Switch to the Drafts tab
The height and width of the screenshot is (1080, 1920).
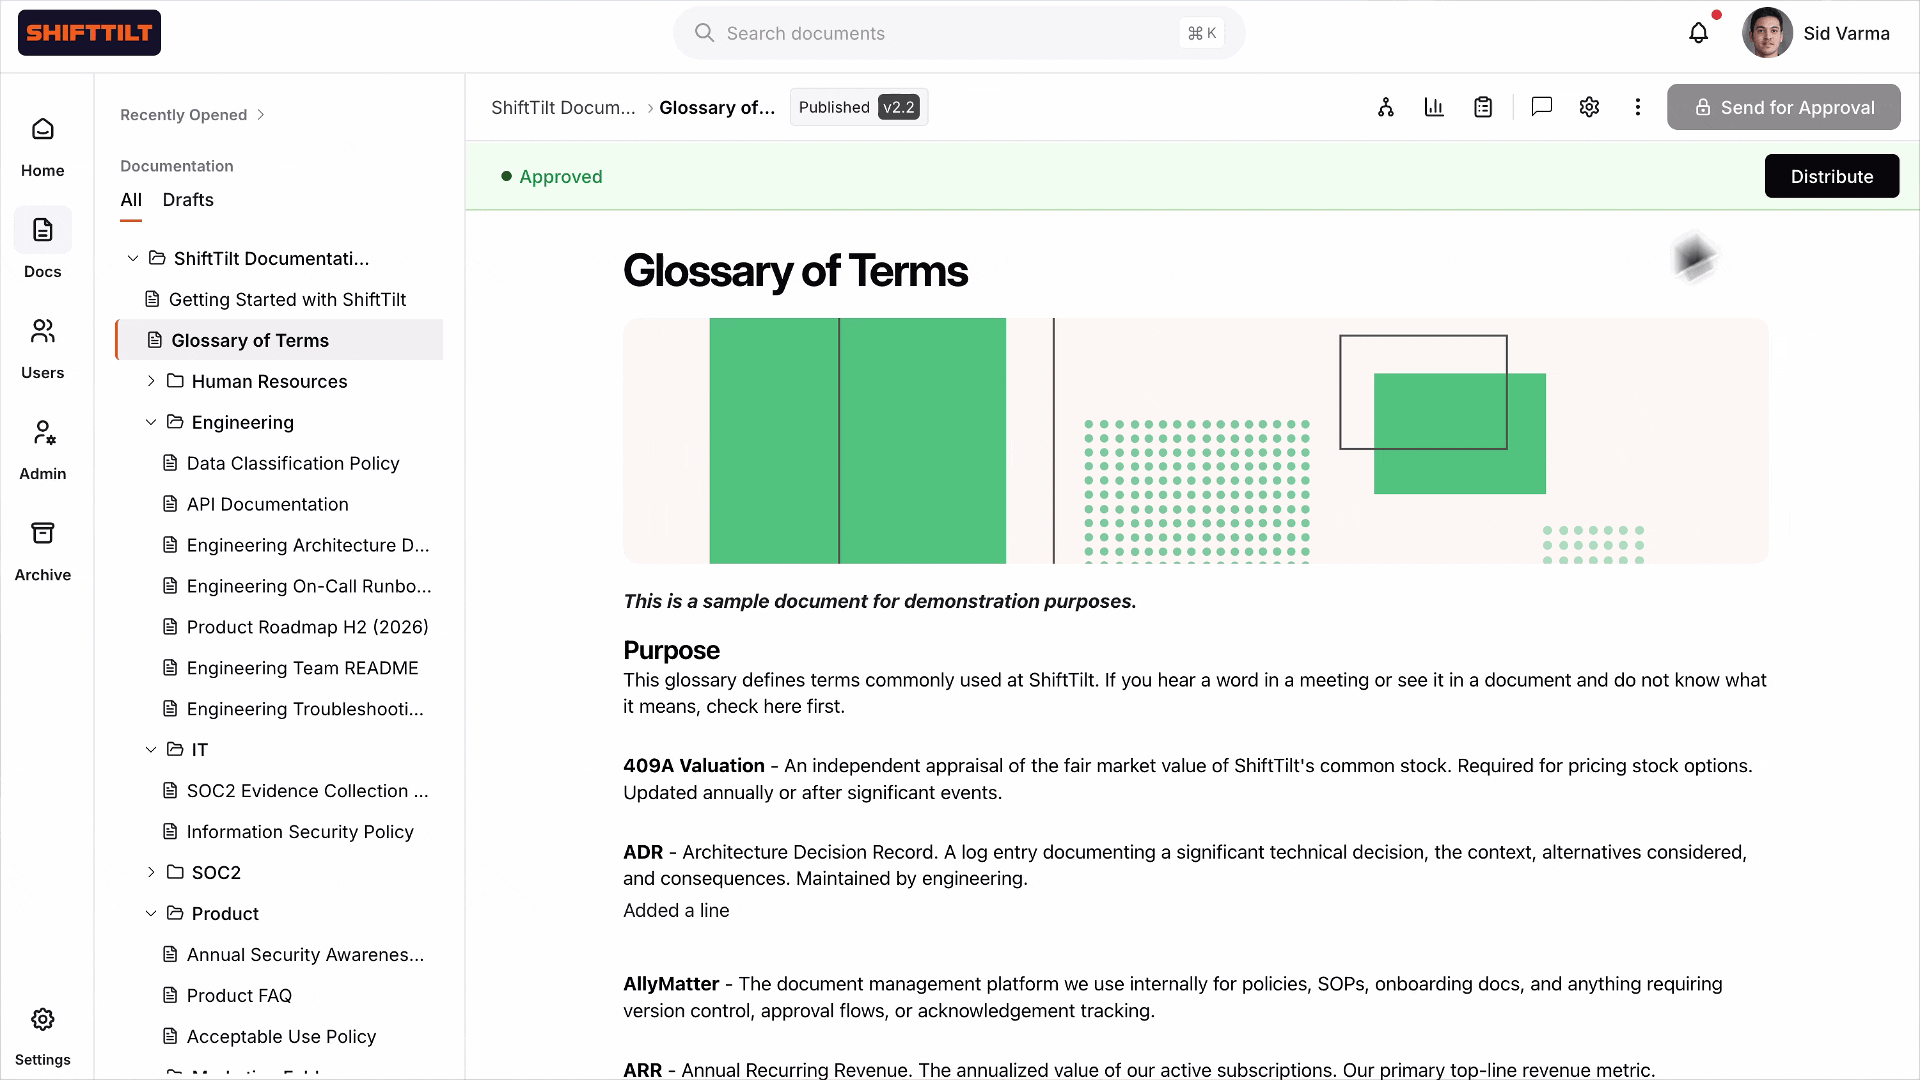coord(188,200)
